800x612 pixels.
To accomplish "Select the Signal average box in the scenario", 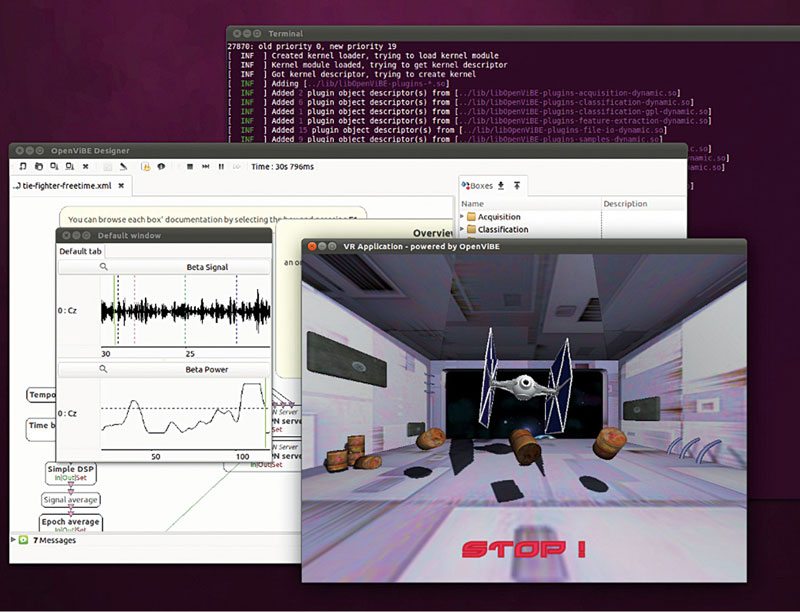I will tap(70, 499).
